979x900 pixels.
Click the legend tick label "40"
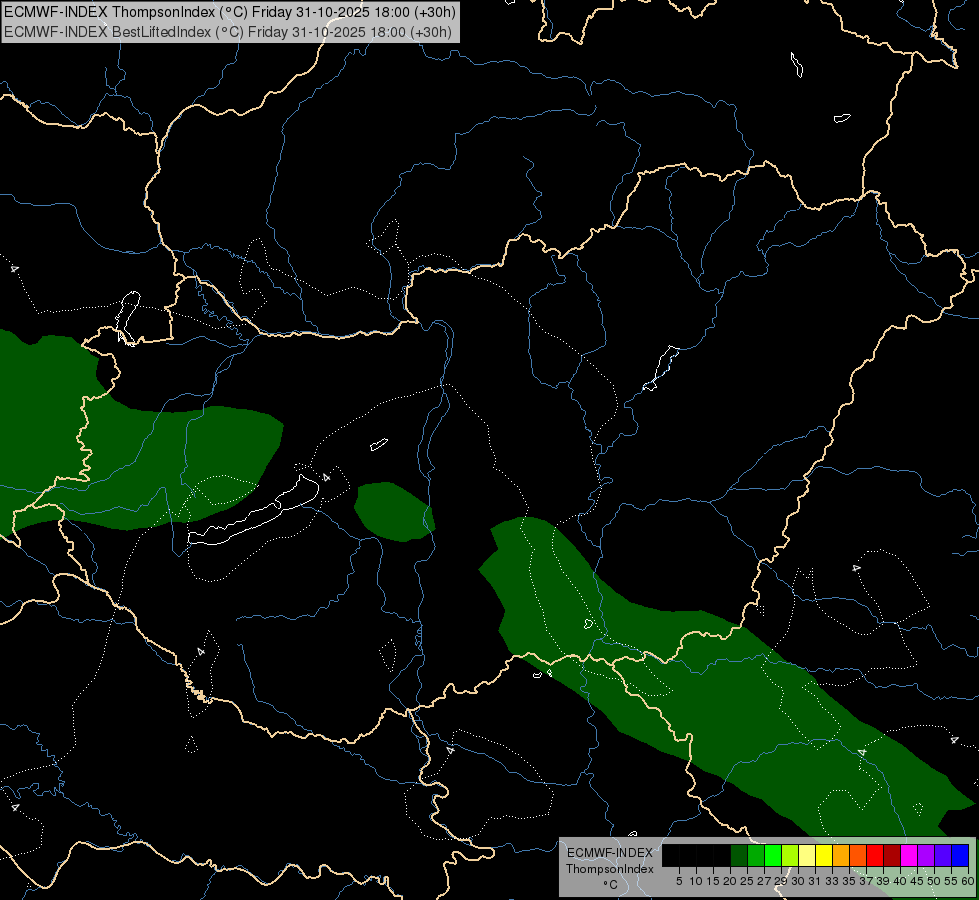click(900, 881)
